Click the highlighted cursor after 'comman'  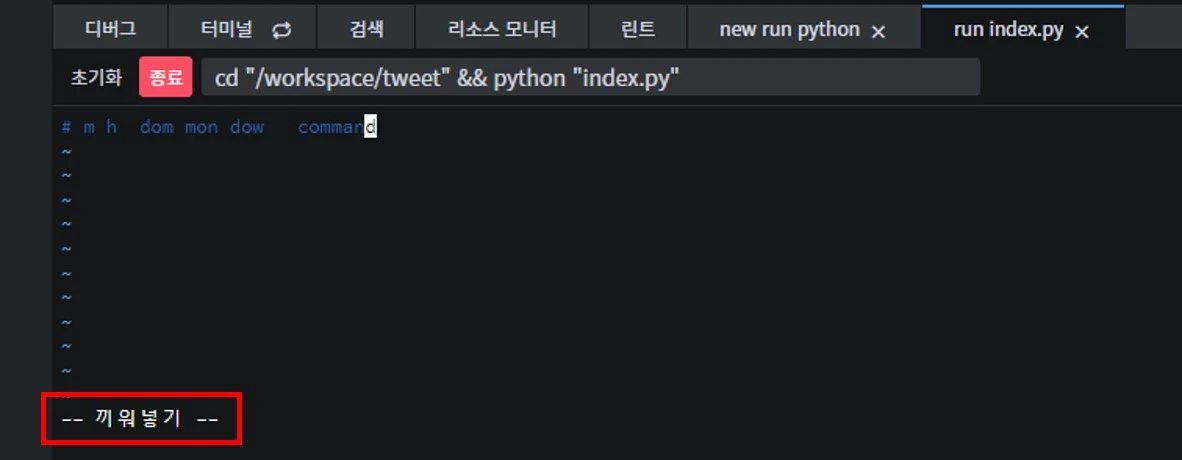tap(370, 127)
